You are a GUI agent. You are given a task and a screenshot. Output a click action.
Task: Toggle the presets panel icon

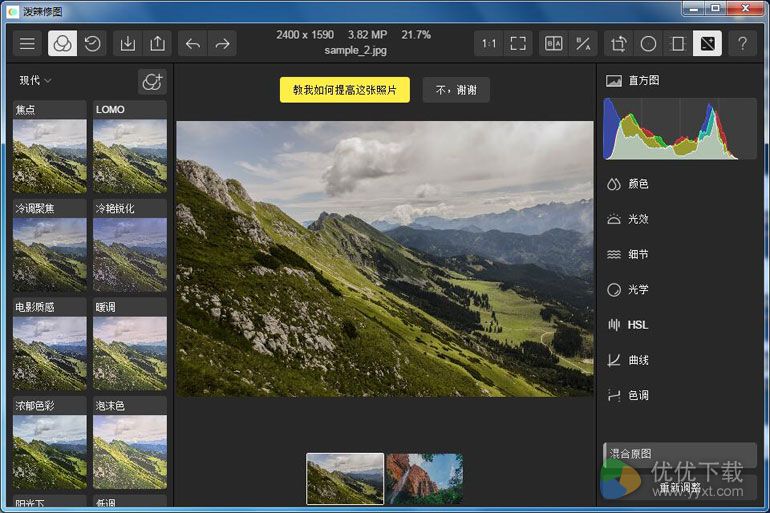(62, 44)
